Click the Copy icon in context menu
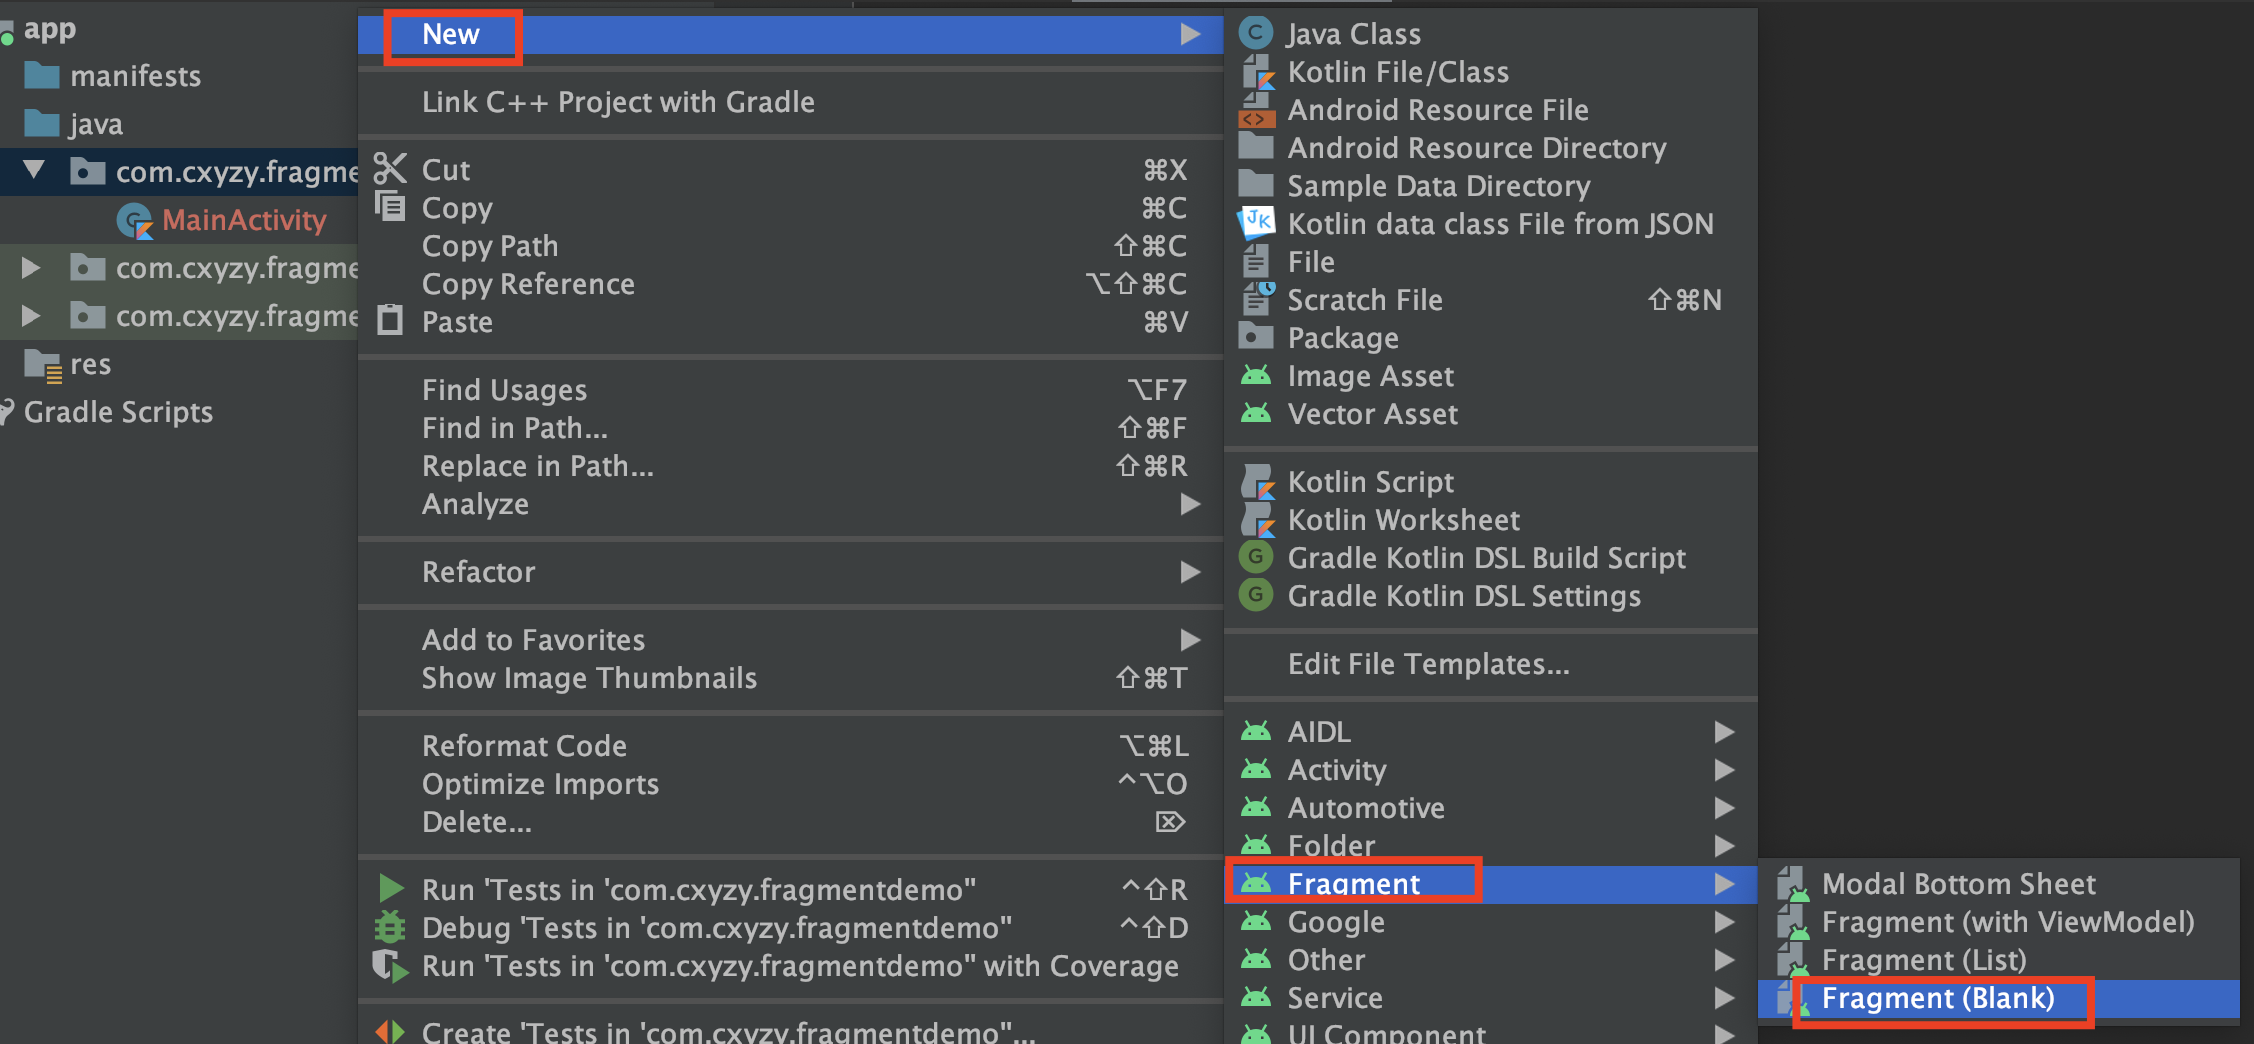Viewport: 2254px width, 1044px height. point(390,206)
